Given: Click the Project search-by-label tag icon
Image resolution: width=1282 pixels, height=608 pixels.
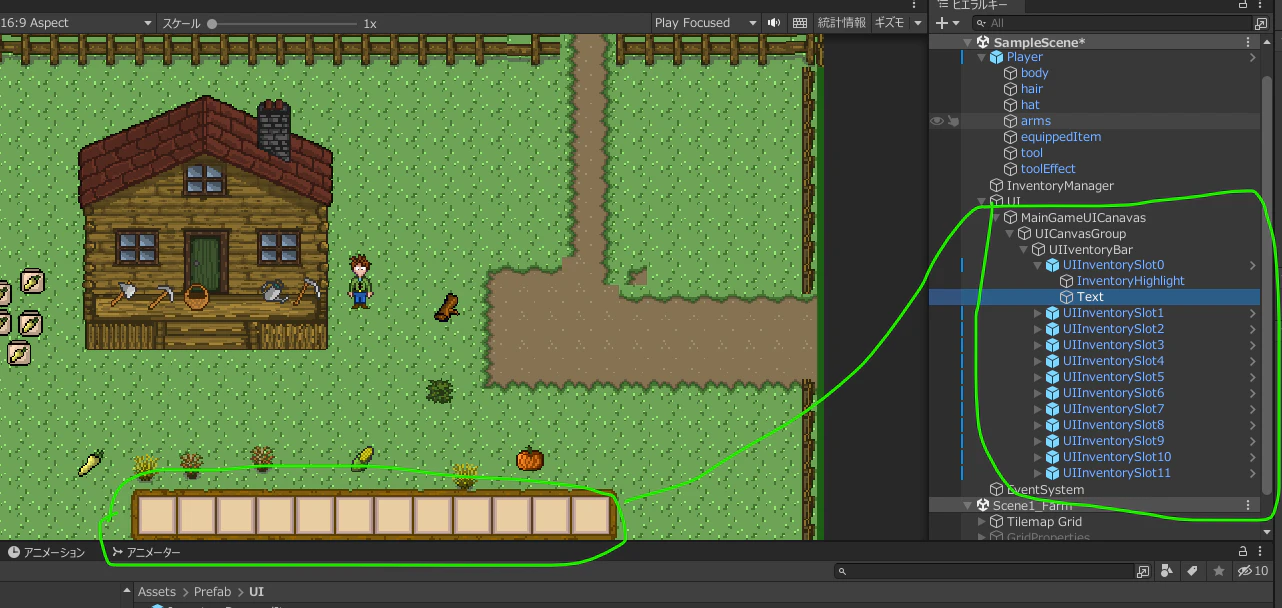Looking at the screenshot, I should (x=1192, y=571).
